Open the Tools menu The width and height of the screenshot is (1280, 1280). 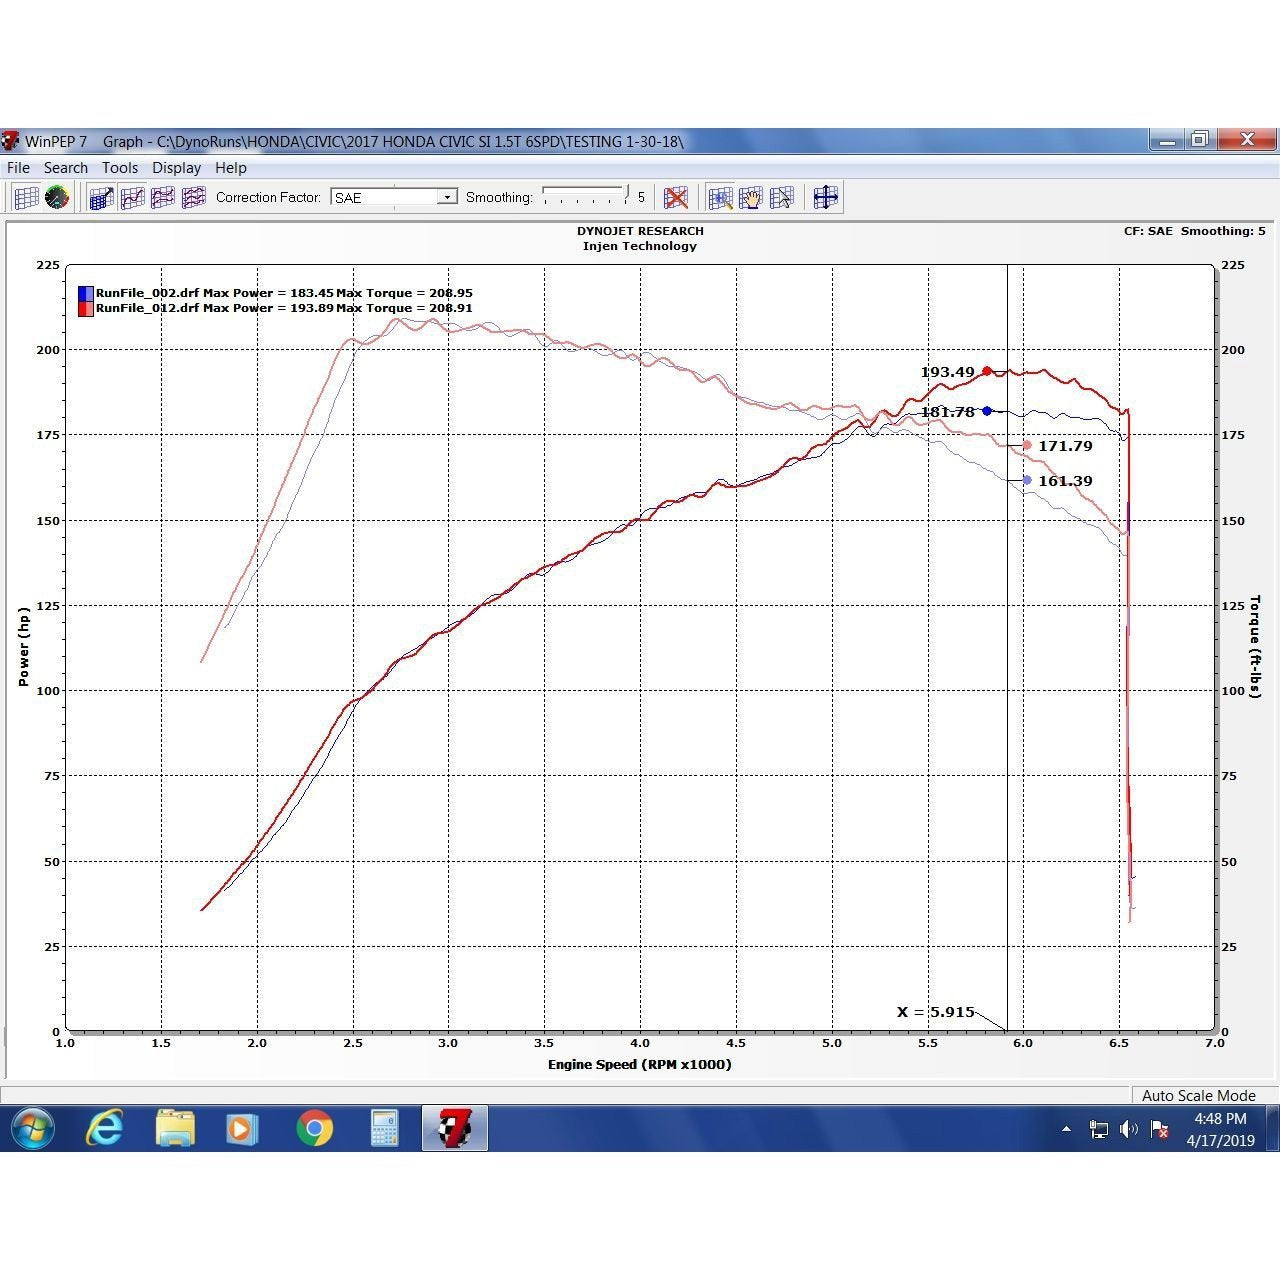(120, 168)
